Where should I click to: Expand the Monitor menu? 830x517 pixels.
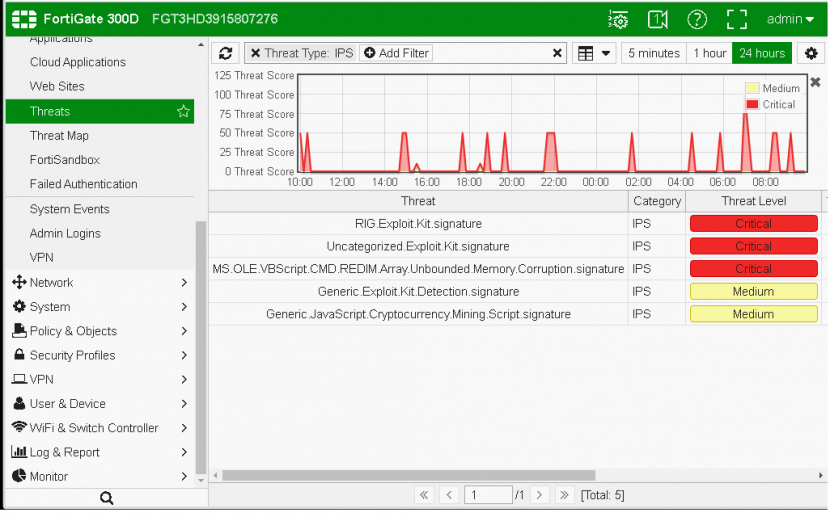point(100,477)
